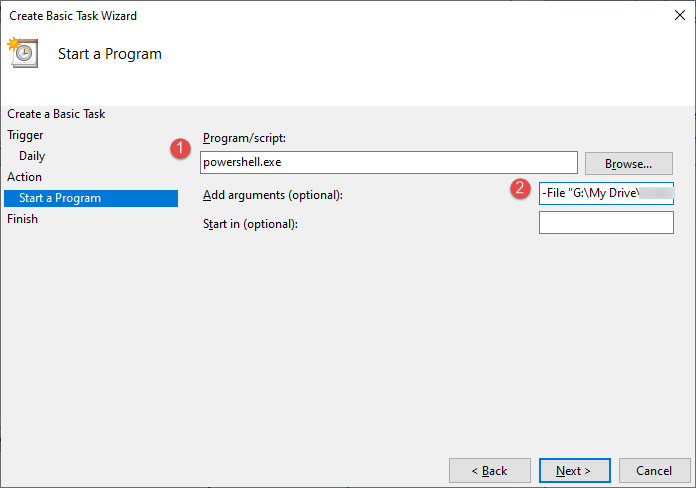The image size is (696, 488).
Task: Focus the Program/script field containing powershell.exe
Action: 388,162
